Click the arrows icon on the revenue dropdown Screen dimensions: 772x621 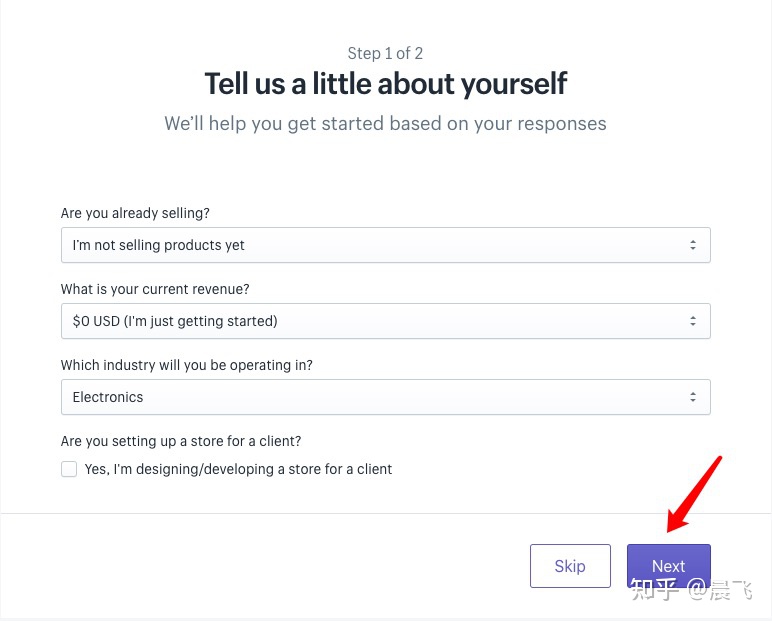click(x=692, y=321)
